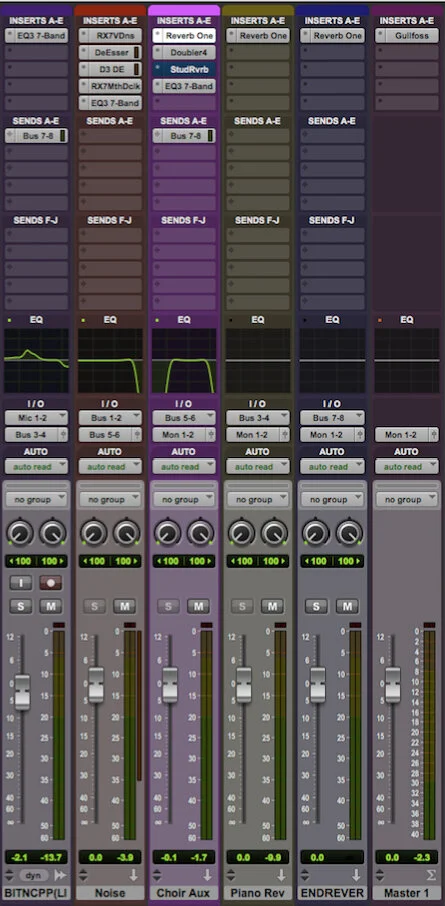This screenshot has width=445, height=906.
Task: Click output arrow icon on ENDREVER track
Action: click(x=355, y=875)
